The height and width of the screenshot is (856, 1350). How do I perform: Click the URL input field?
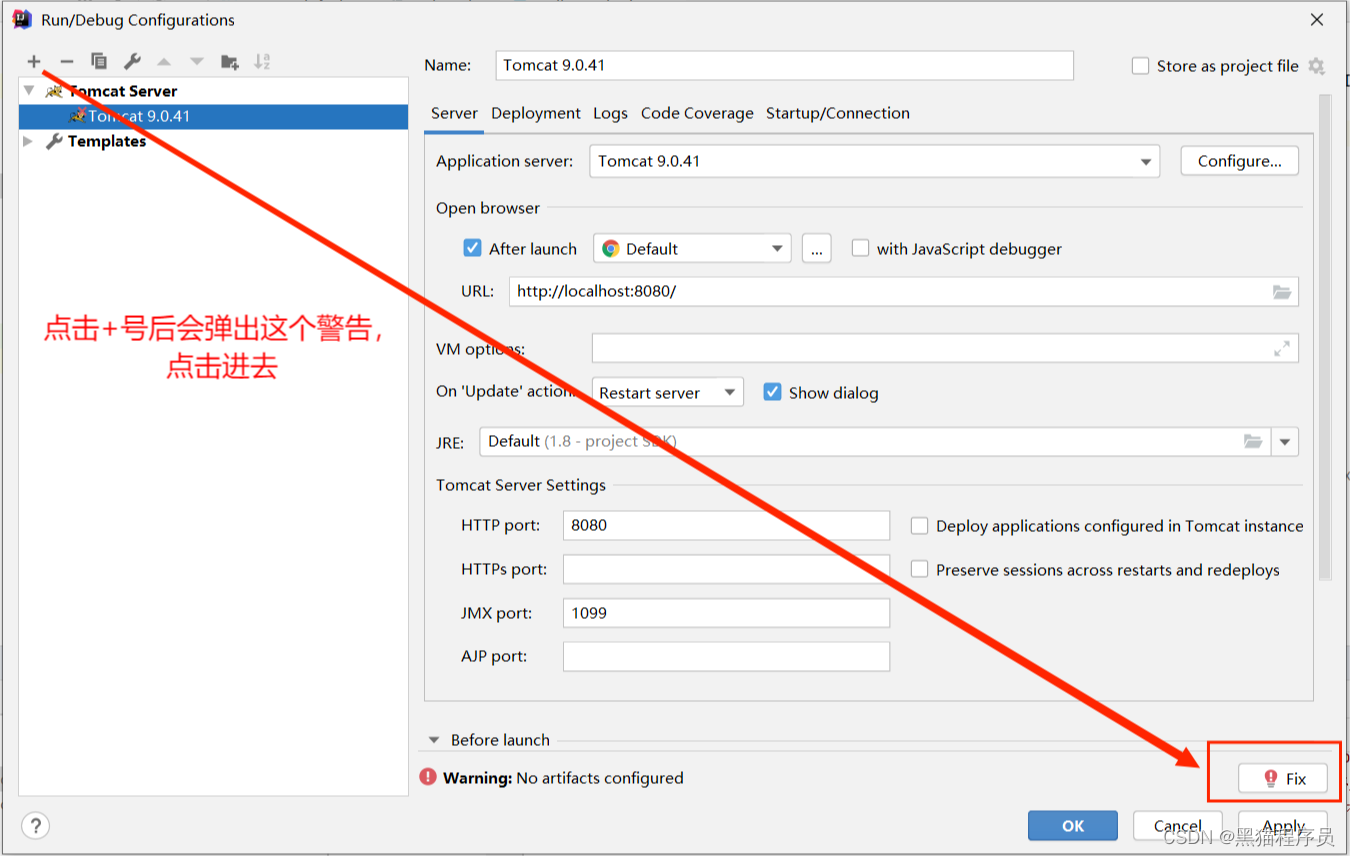point(904,291)
